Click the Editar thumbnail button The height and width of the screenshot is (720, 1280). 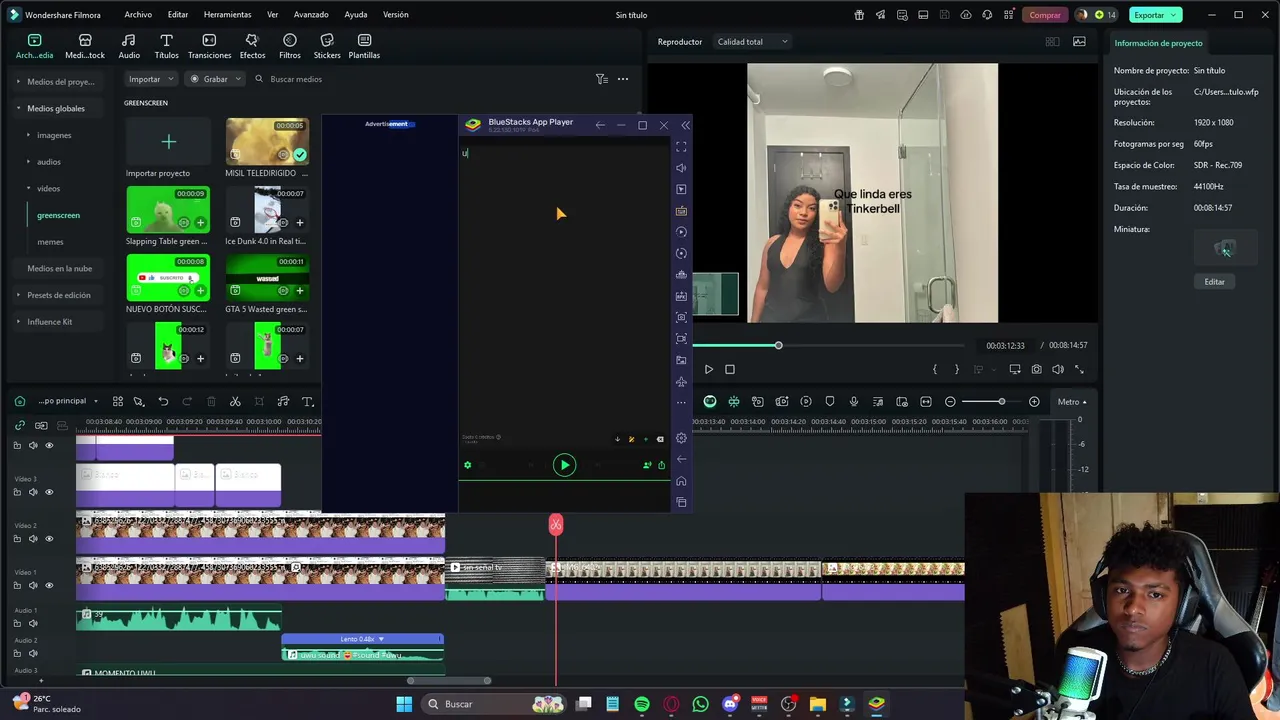tap(1214, 282)
